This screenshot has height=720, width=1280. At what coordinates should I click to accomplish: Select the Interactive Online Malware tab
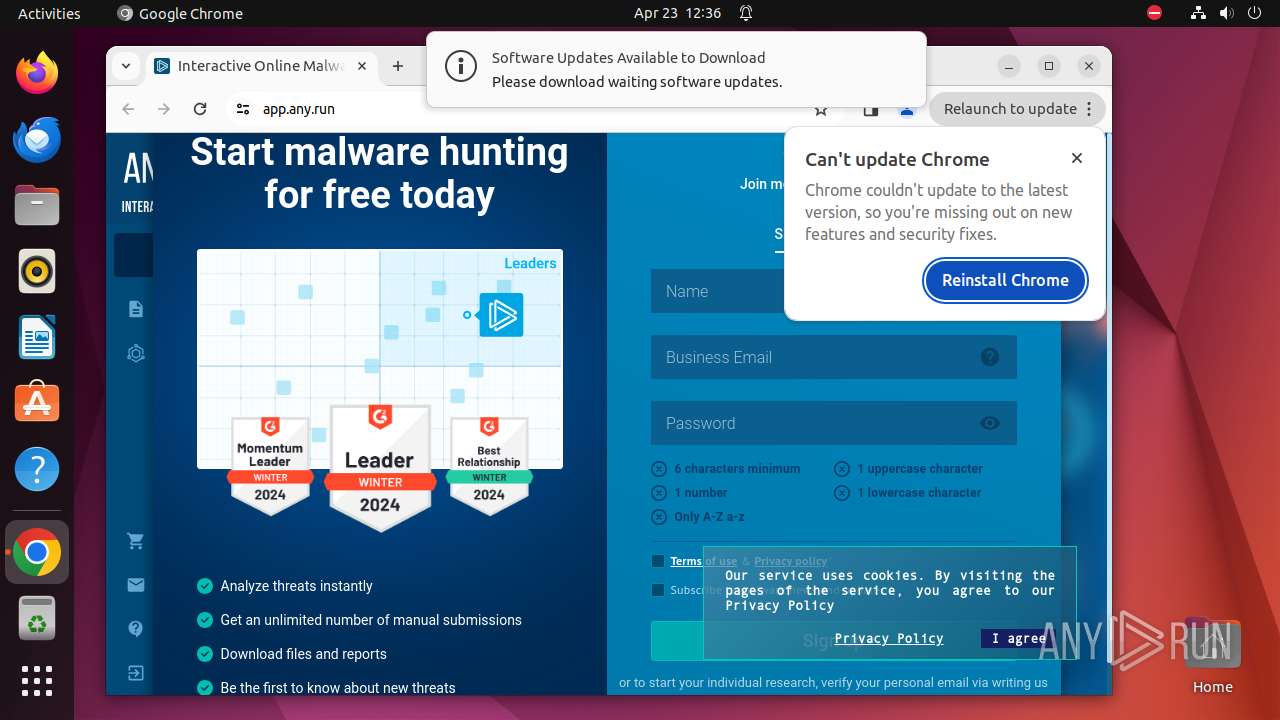pos(260,66)
